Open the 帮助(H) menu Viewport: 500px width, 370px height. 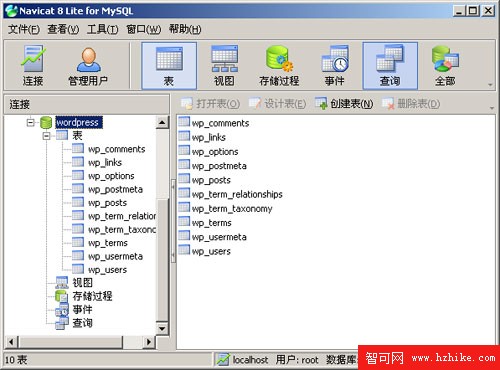(185, 29)
